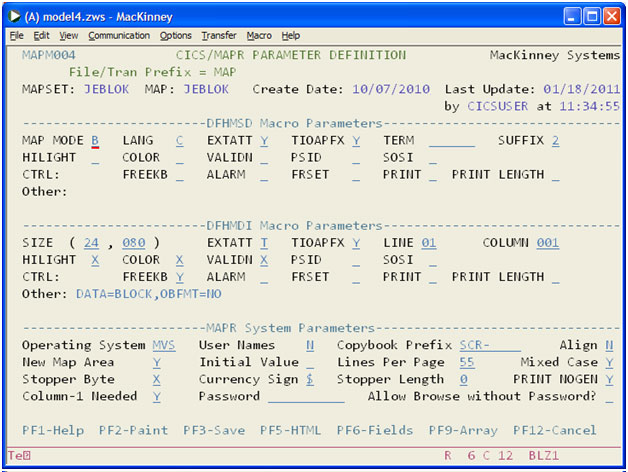Click the DFHMDI EXTATT field containing T
Image resolution: width=628 pixels, height=472 pixels.
tap(264, 243)
